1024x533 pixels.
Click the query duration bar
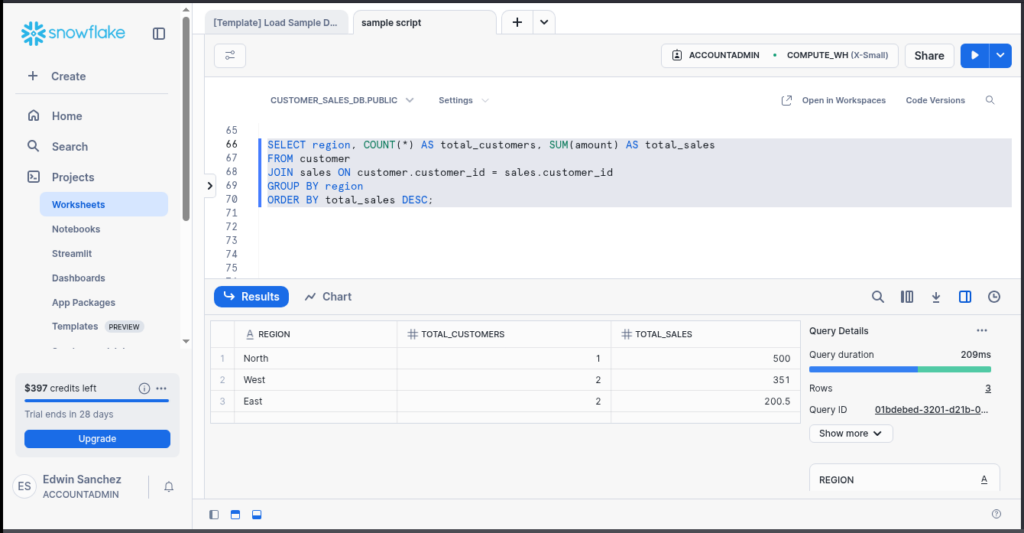click(x=900, y=370)
